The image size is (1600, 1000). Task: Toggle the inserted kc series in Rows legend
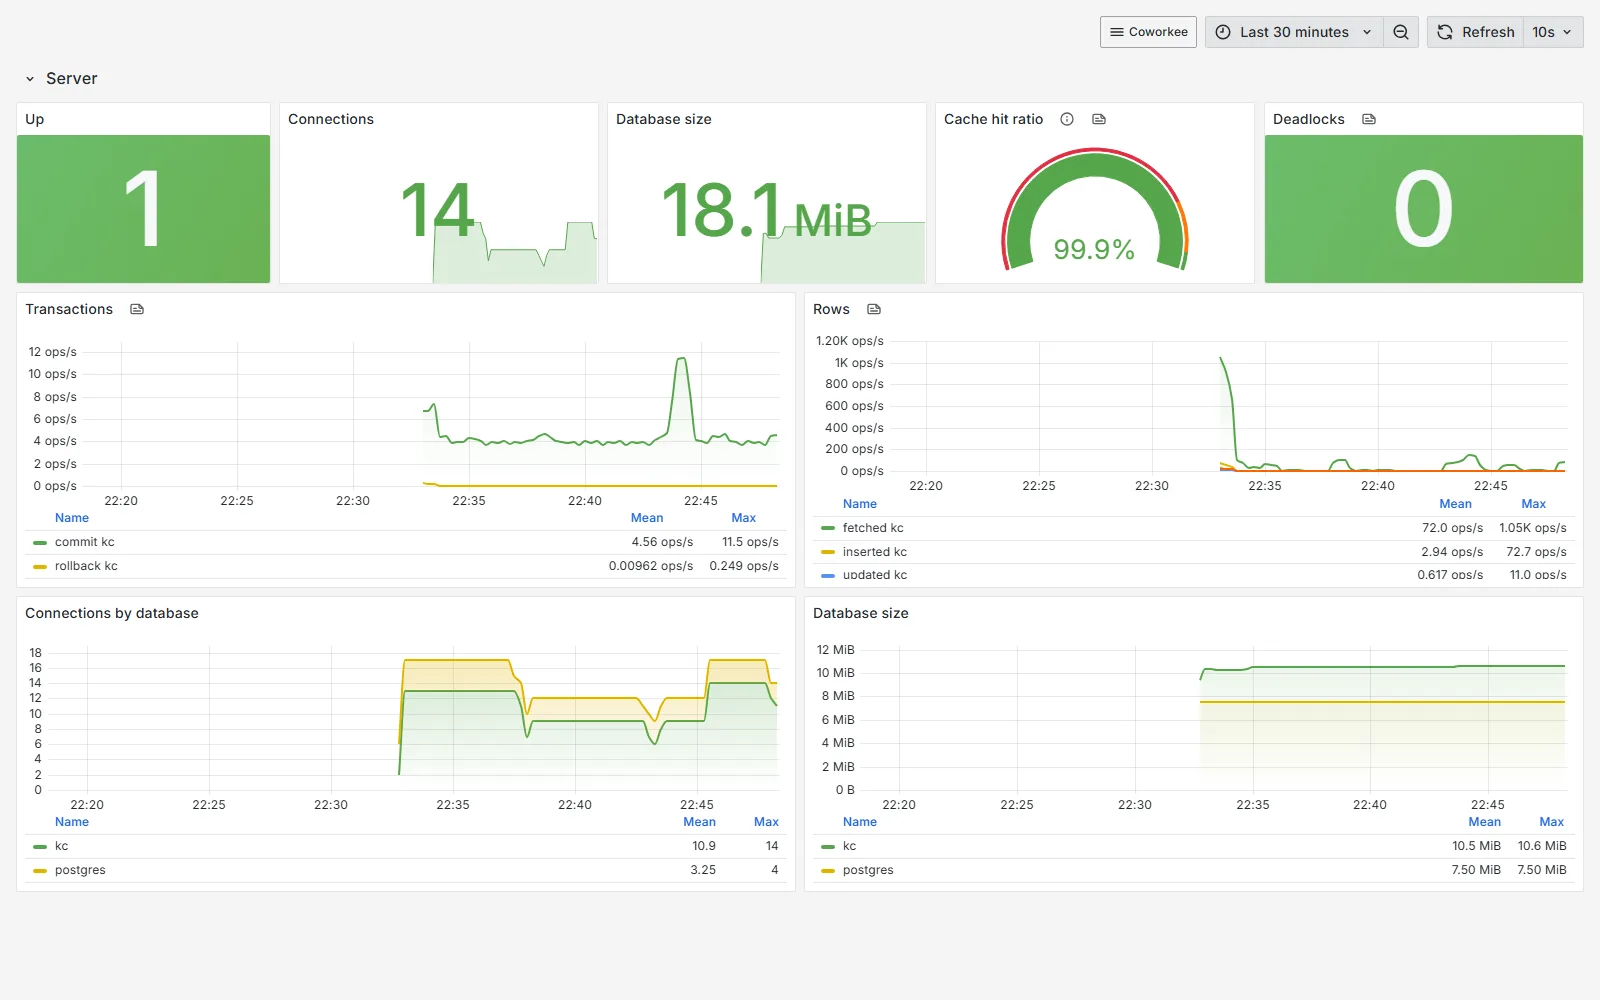click(875, 552)
